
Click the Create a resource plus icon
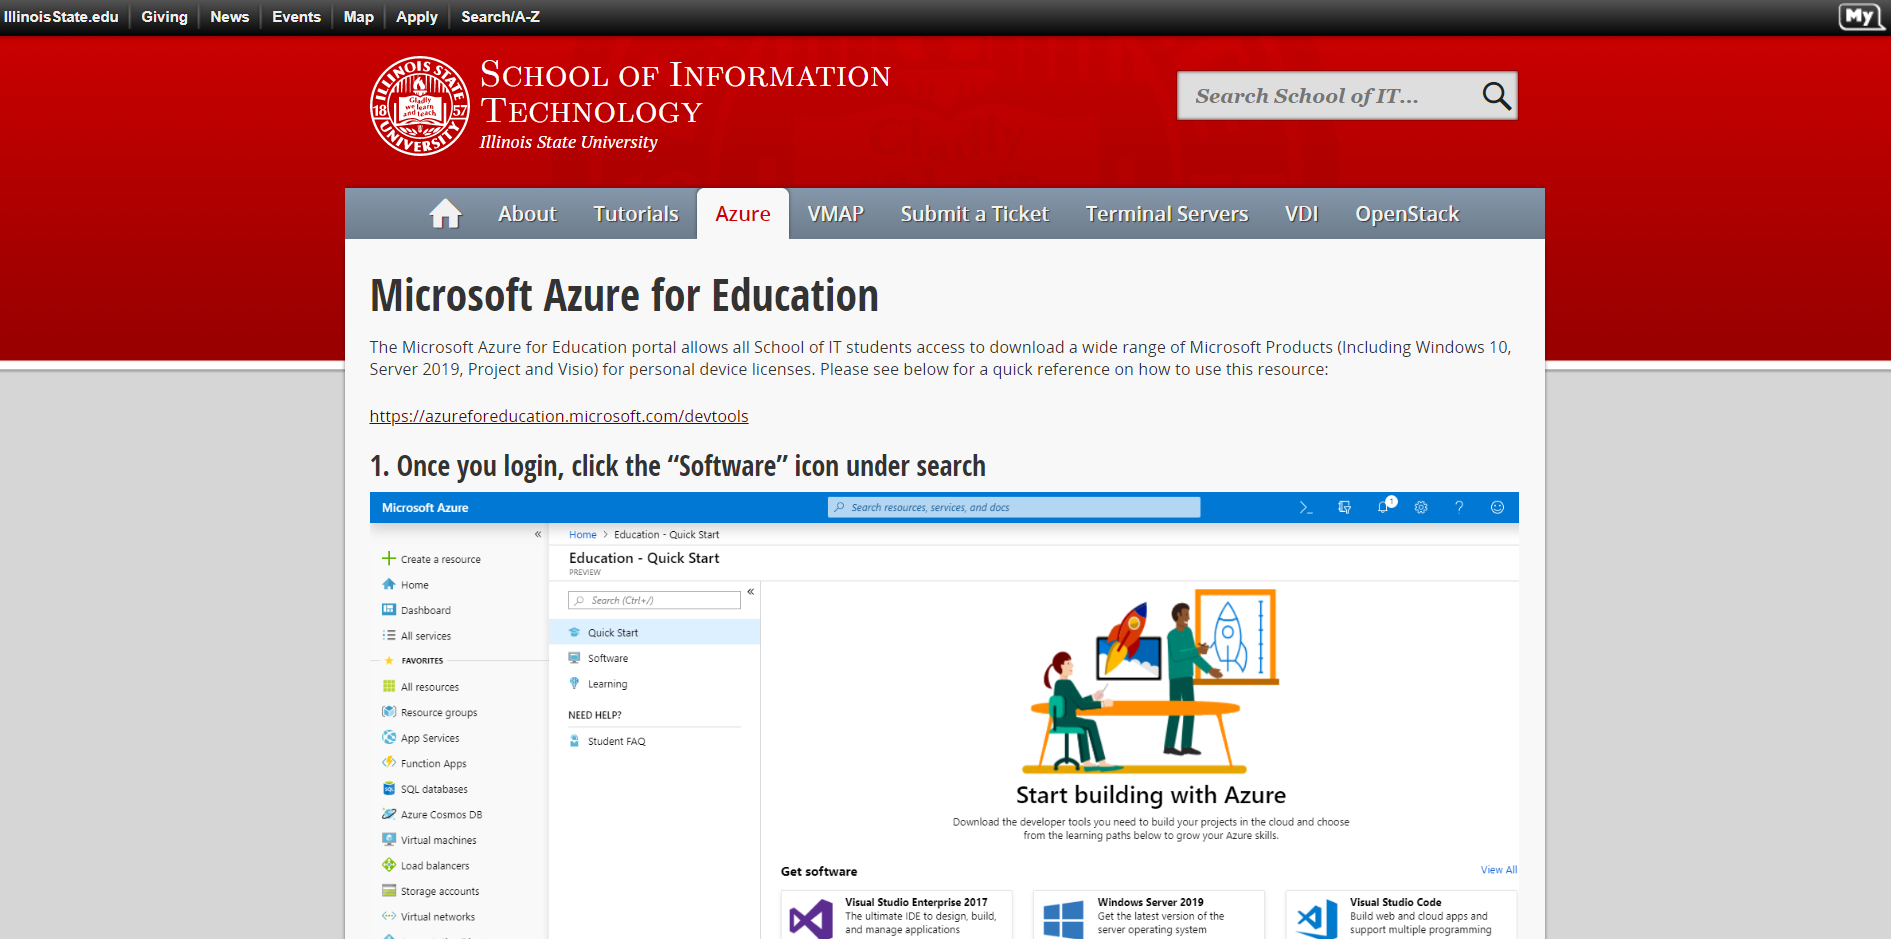pos(389,558)
